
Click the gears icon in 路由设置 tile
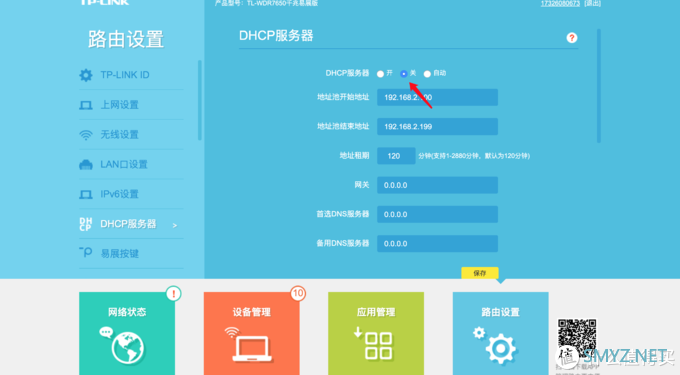click(495, 346)
